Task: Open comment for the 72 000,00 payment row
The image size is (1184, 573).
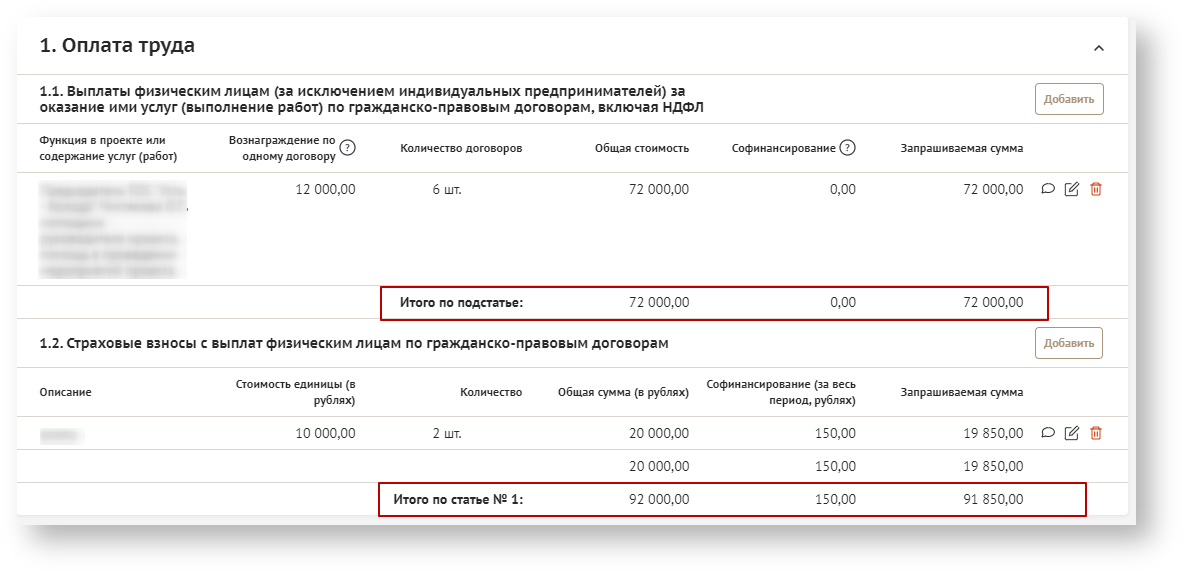Action: coord(1048,189)
